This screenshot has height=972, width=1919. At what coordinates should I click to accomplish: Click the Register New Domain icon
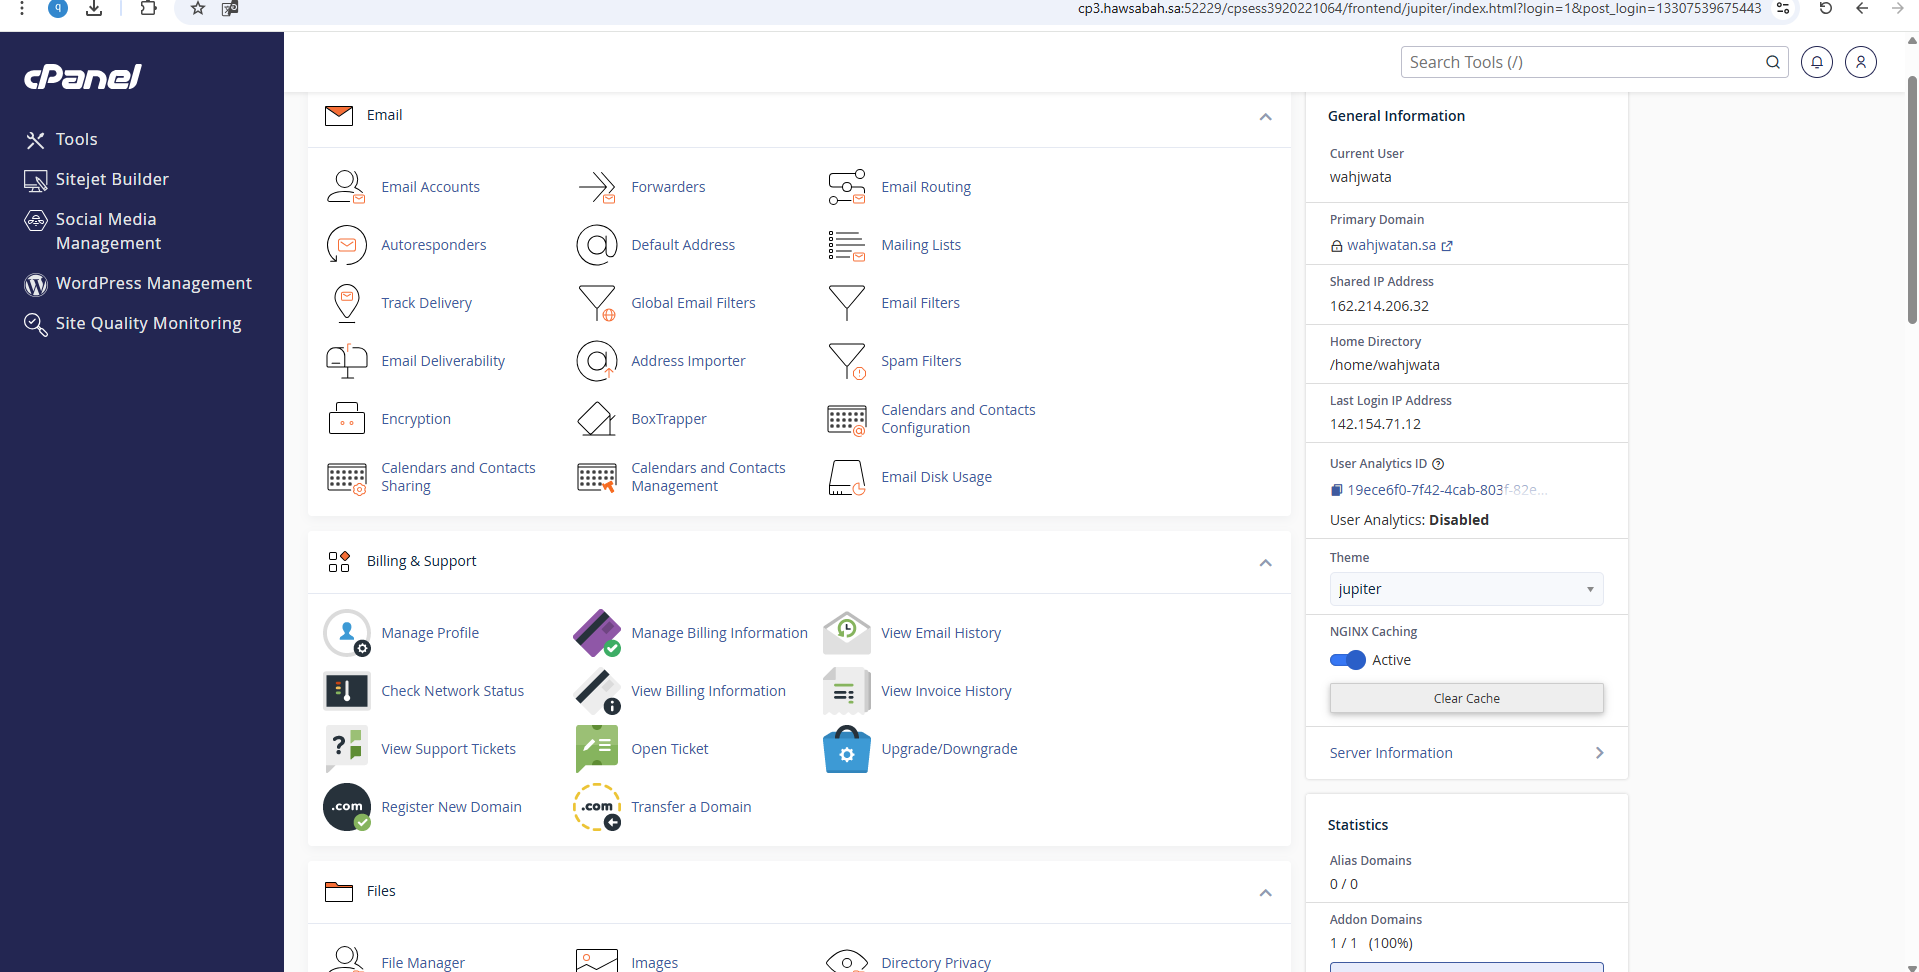[x=346, y=807]
